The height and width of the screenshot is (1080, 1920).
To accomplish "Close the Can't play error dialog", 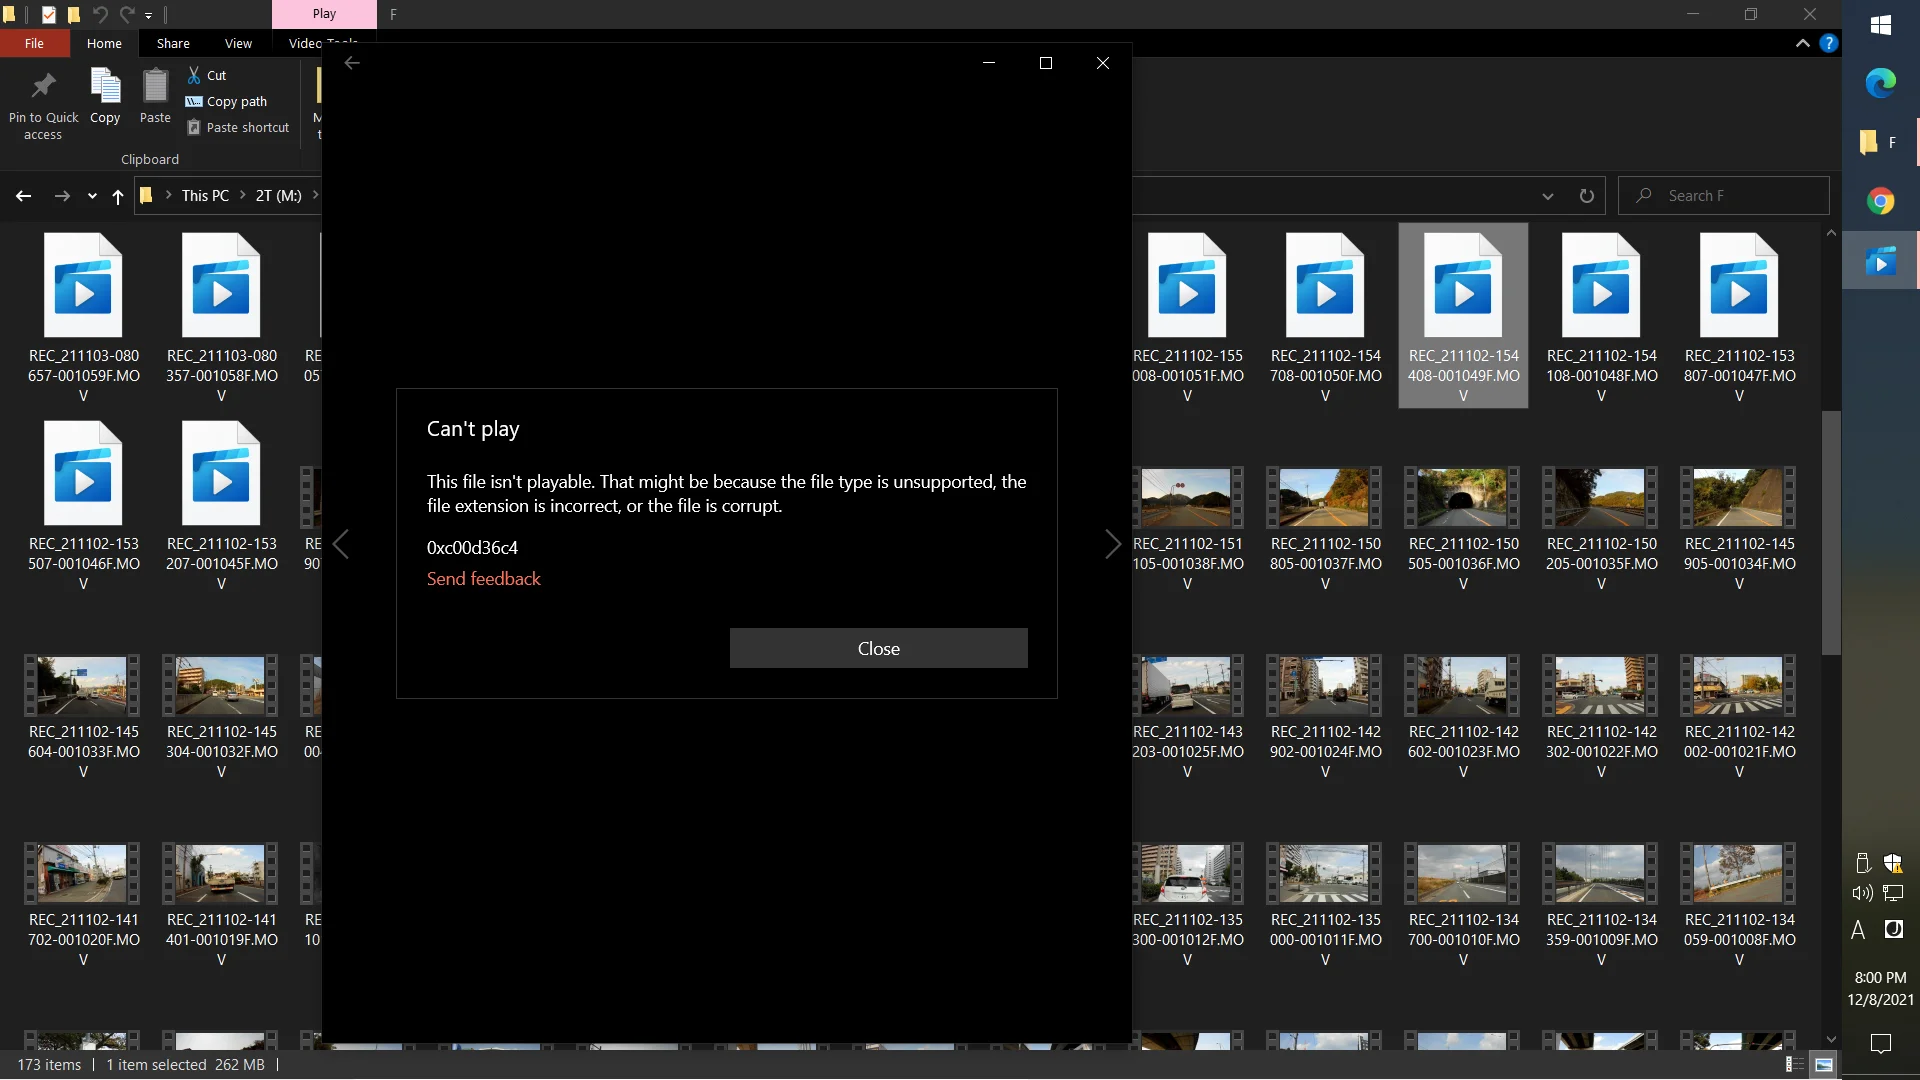I will (878, 648).
